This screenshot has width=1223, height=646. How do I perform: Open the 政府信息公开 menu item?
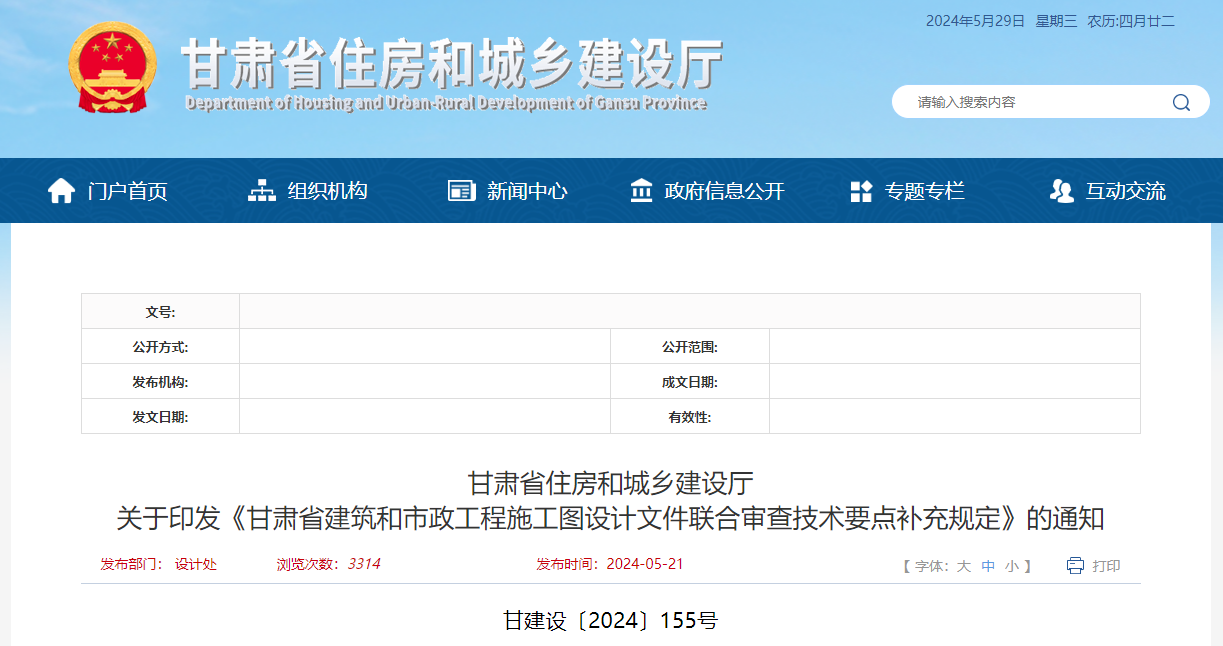point(722,190)
